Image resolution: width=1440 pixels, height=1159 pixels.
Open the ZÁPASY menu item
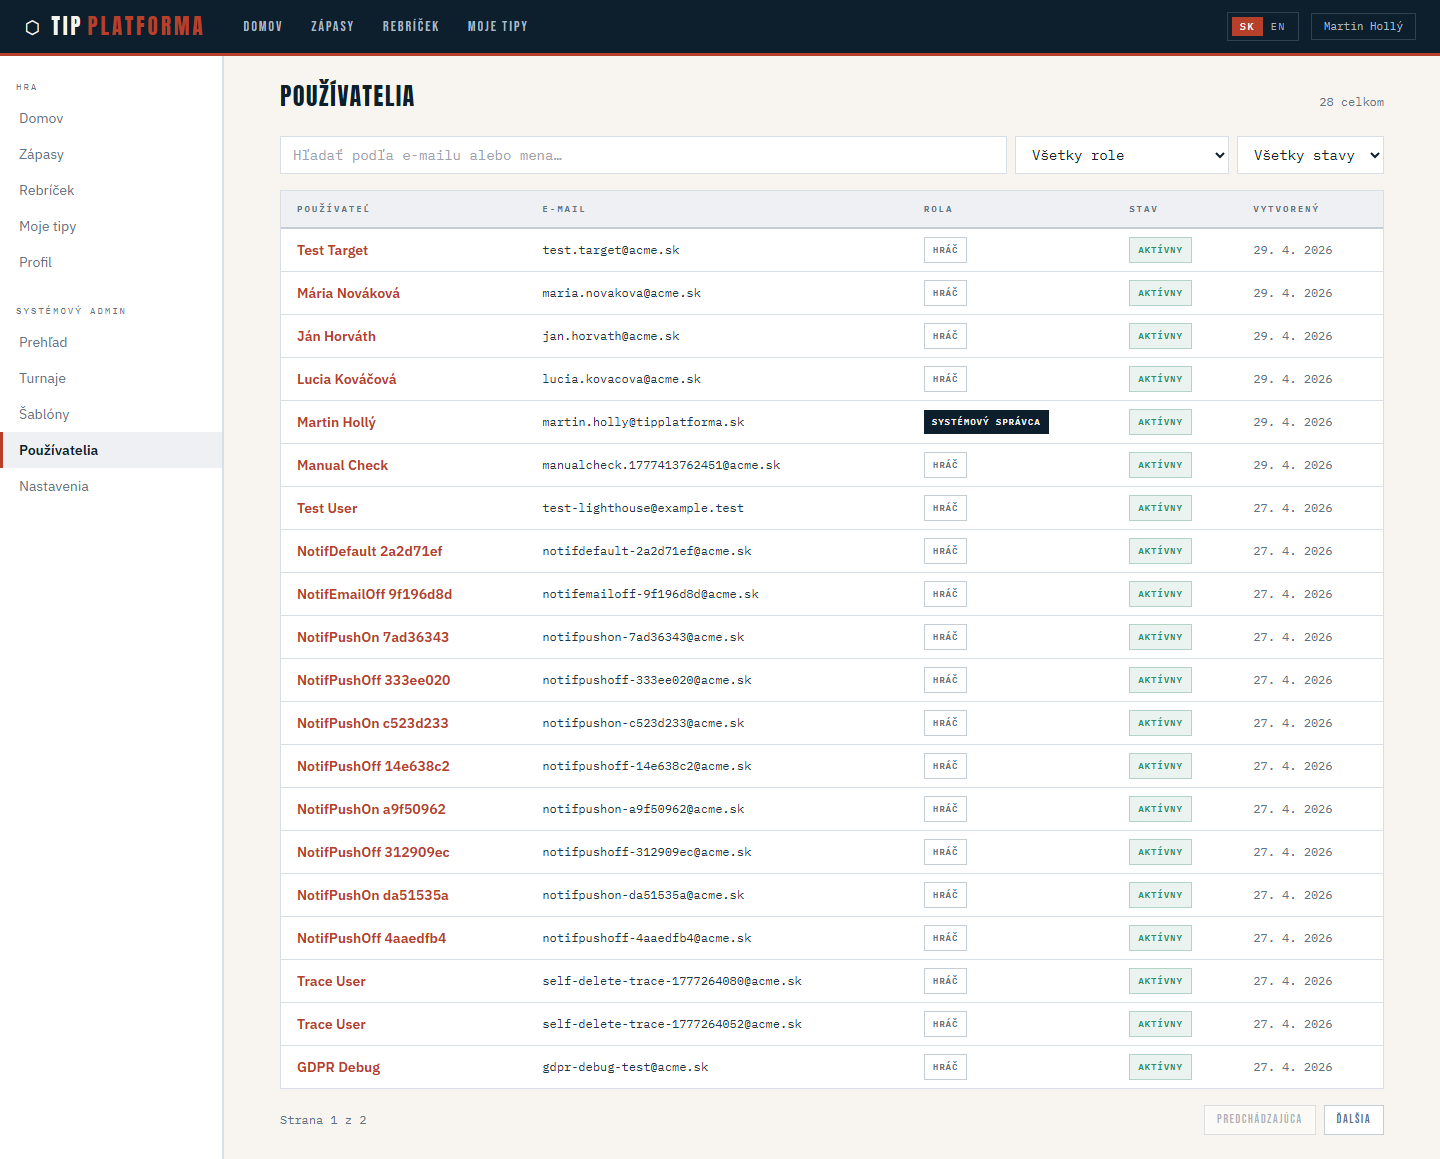pos(332,26)
